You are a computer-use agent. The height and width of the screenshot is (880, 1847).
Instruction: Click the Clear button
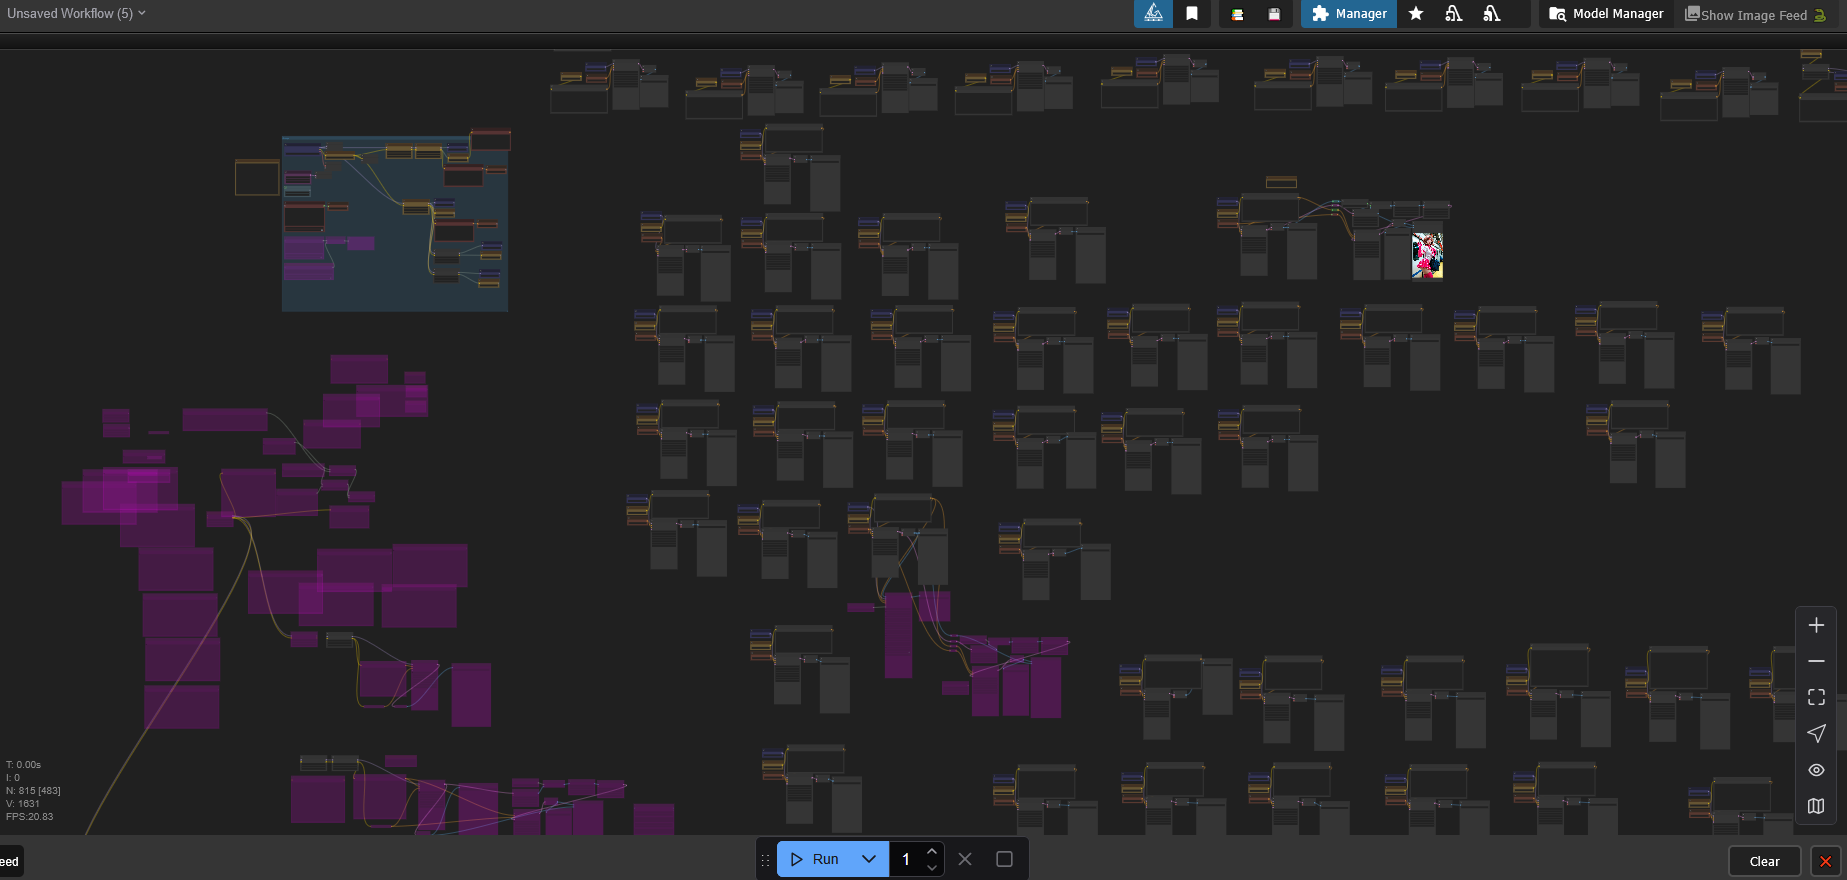click(x=1764, y=861)
